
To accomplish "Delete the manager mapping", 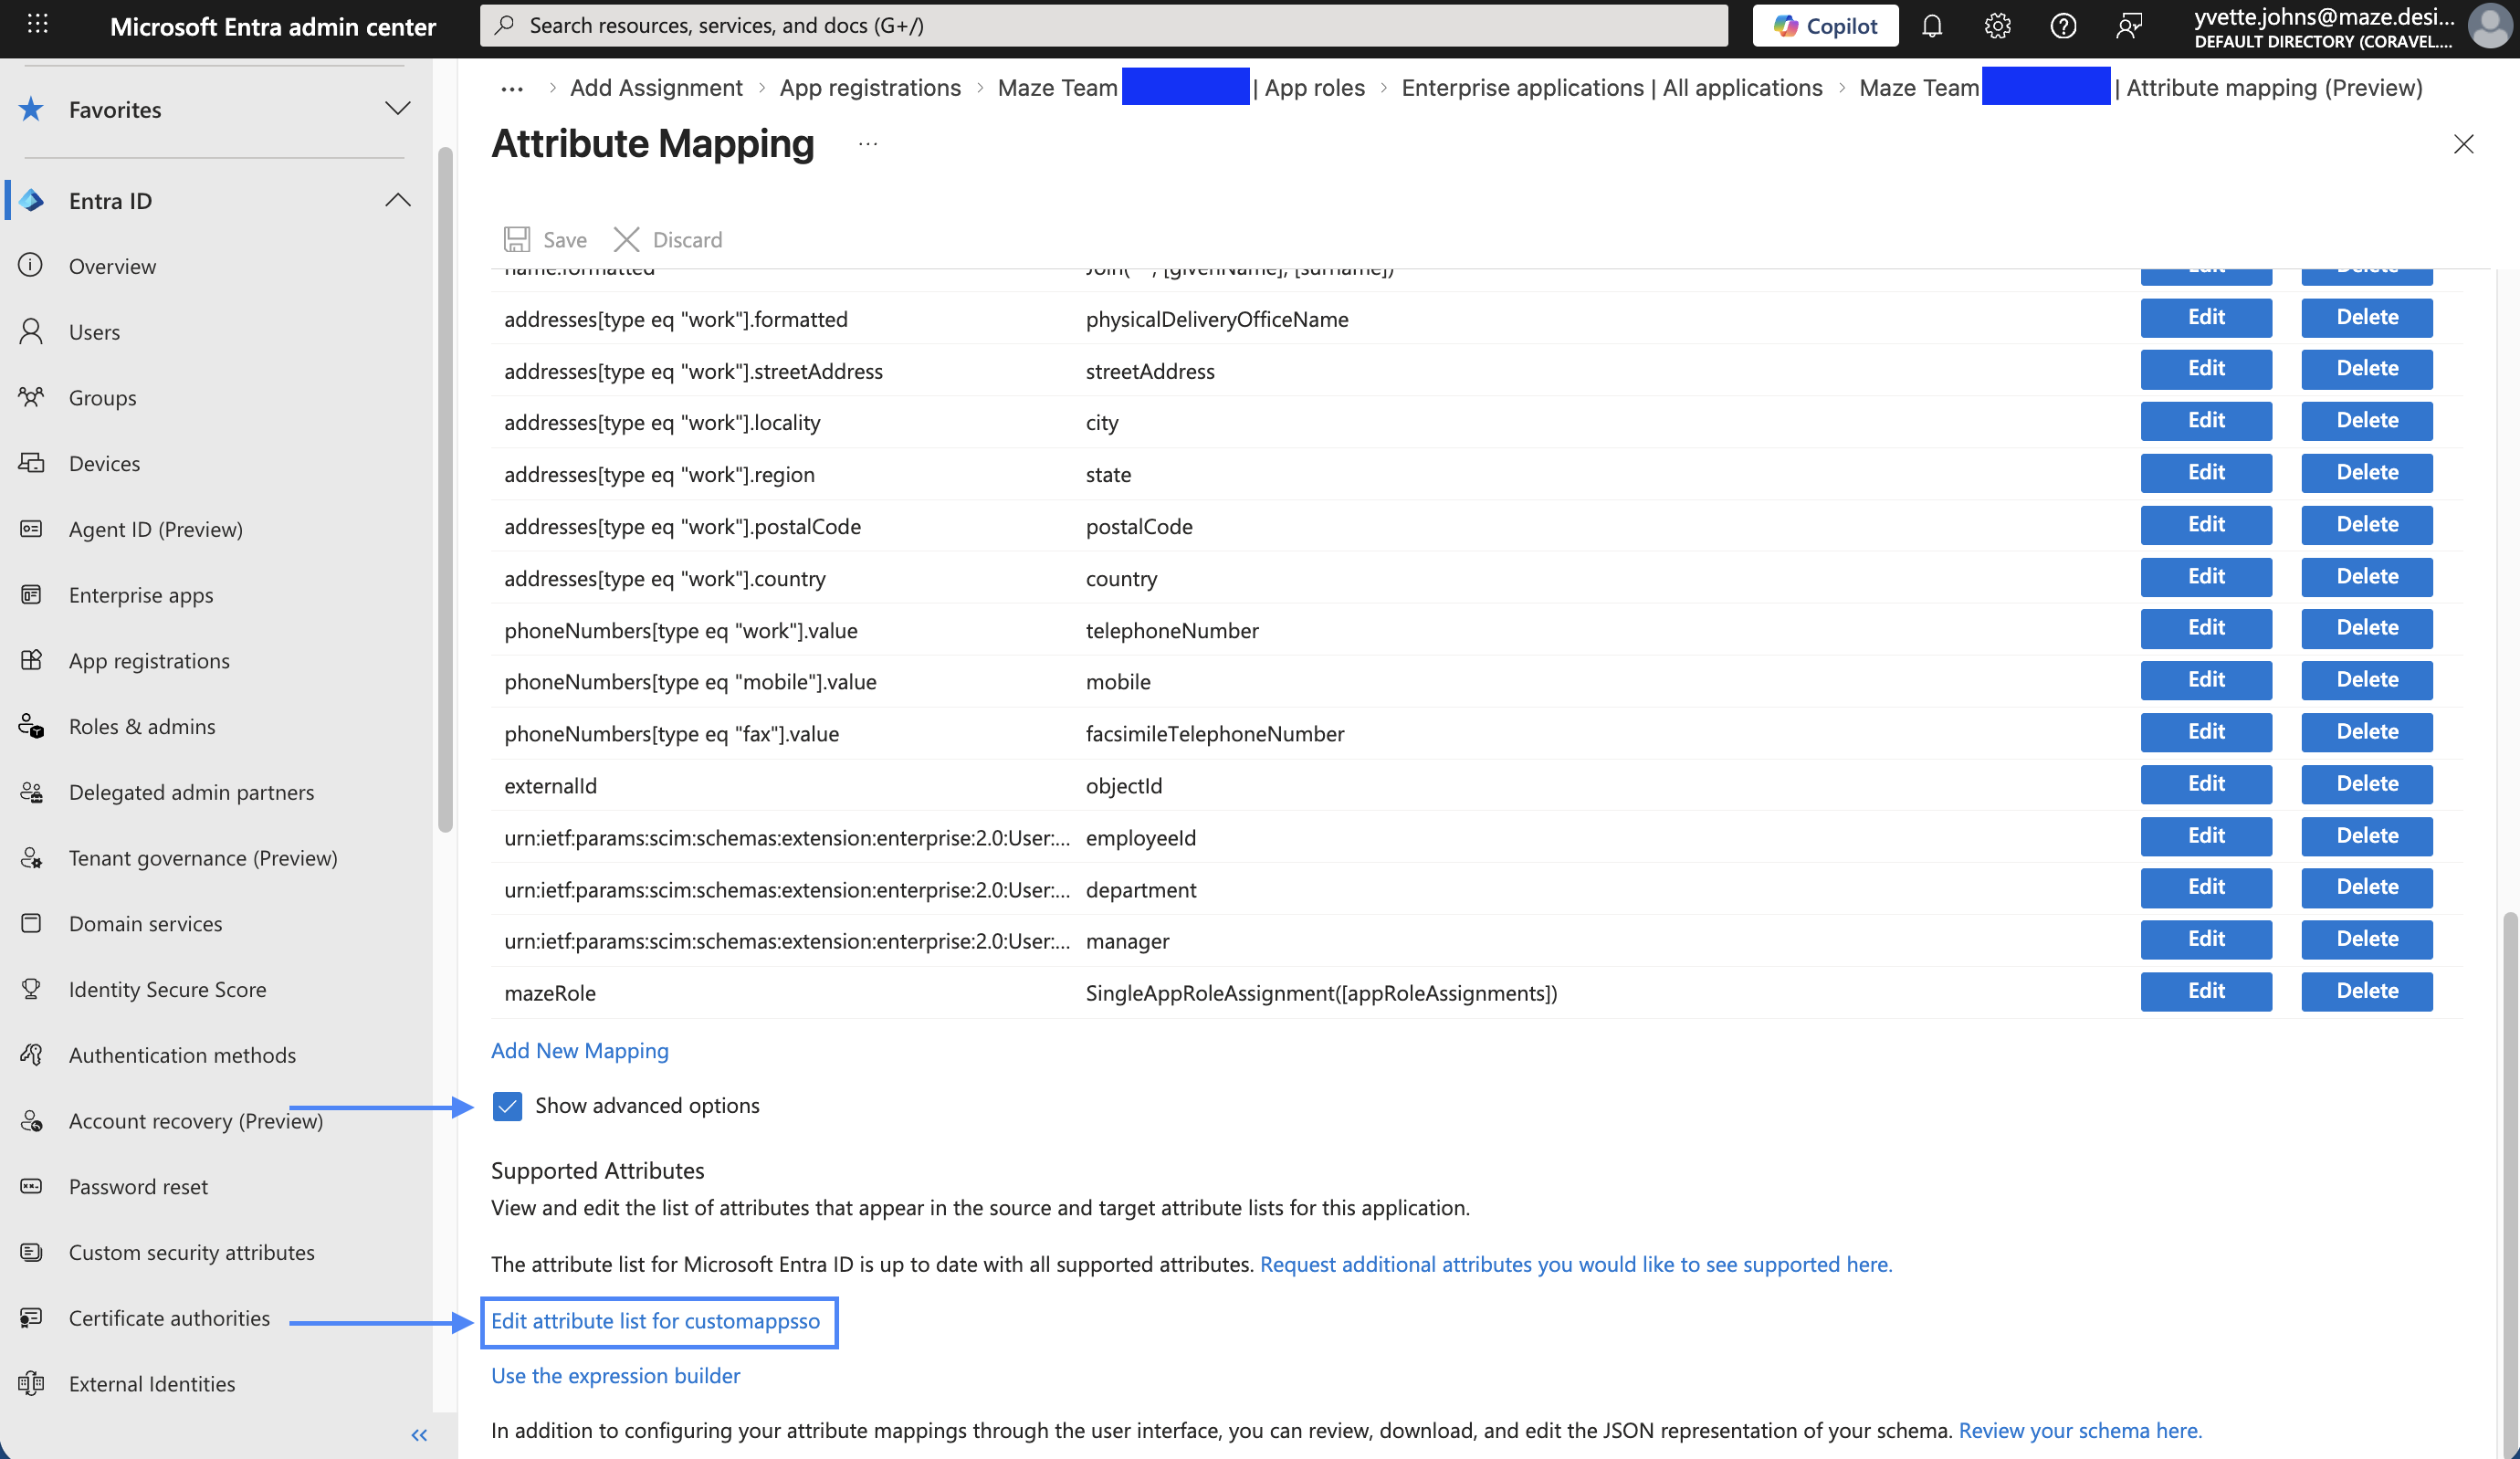I will 2367,939.
